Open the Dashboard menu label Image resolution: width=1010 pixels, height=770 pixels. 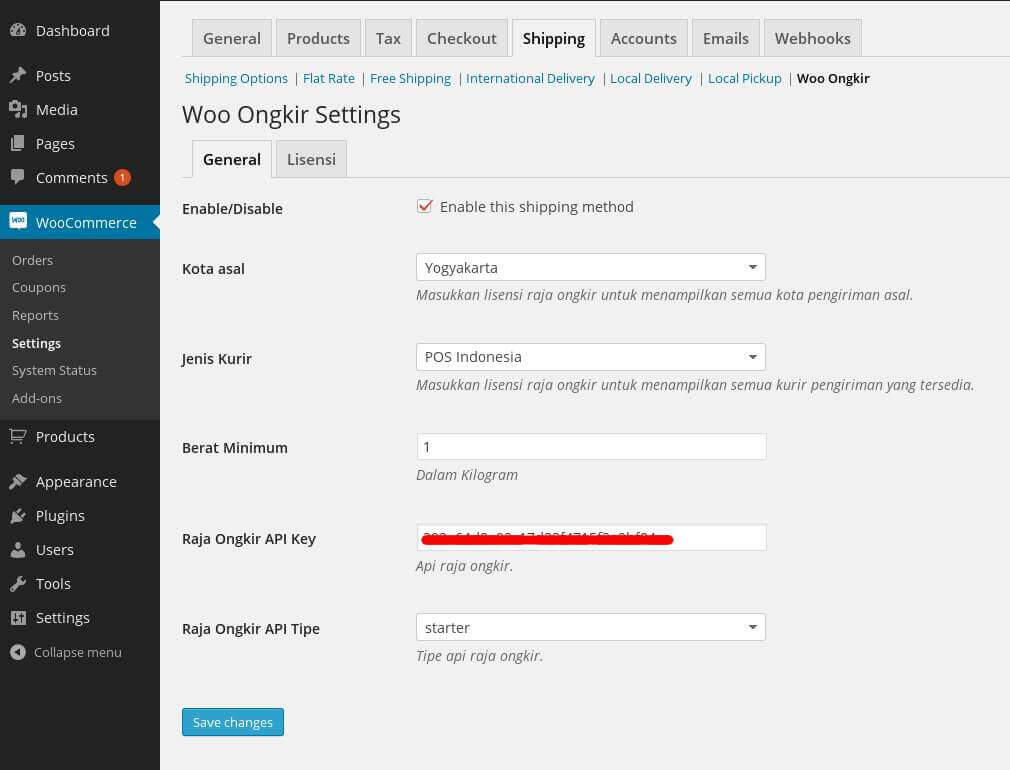click(x=73, y=30)
